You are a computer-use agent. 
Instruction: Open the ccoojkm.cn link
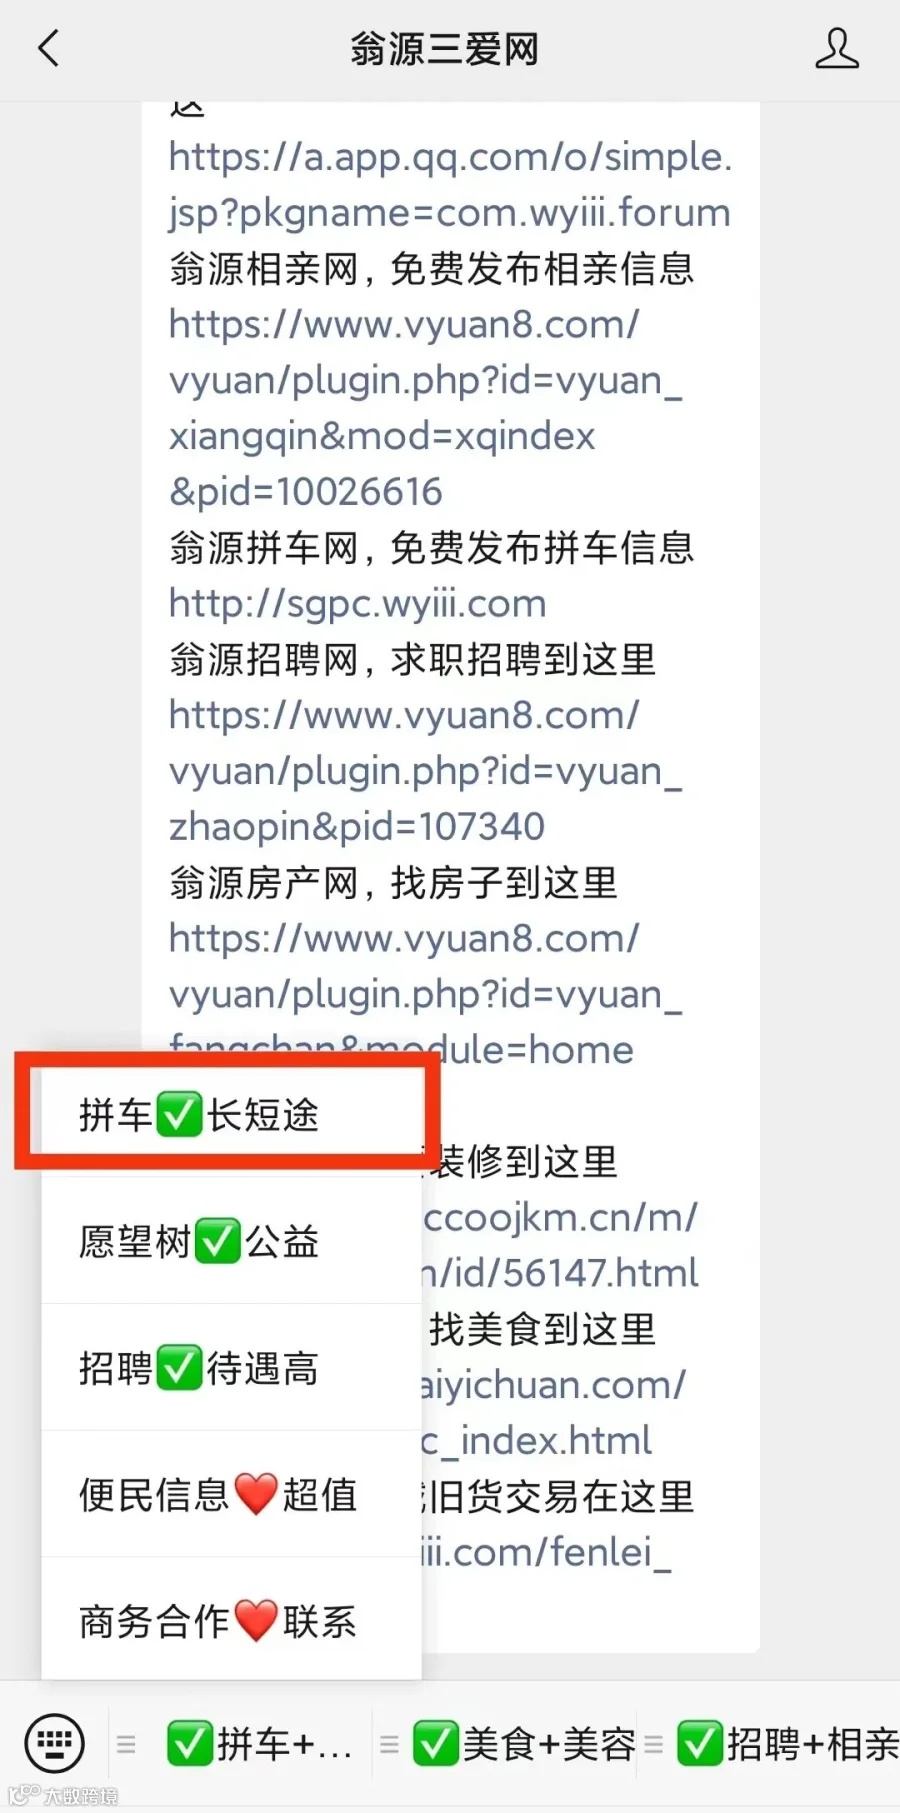coord(560,1245)
